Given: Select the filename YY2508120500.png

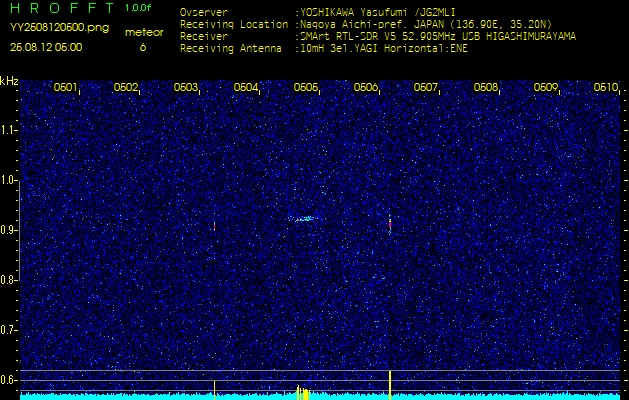Looking at the screenshot, I should click(59, 28).
